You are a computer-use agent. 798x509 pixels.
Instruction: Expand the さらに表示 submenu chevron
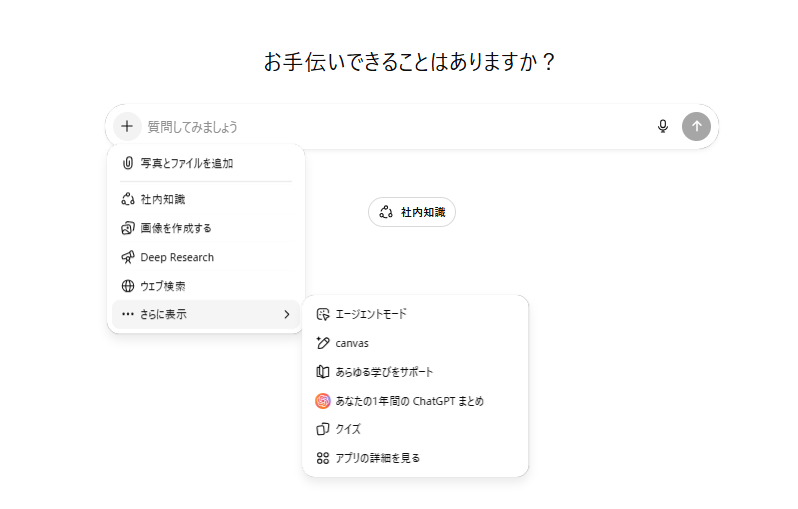point(287,315)
